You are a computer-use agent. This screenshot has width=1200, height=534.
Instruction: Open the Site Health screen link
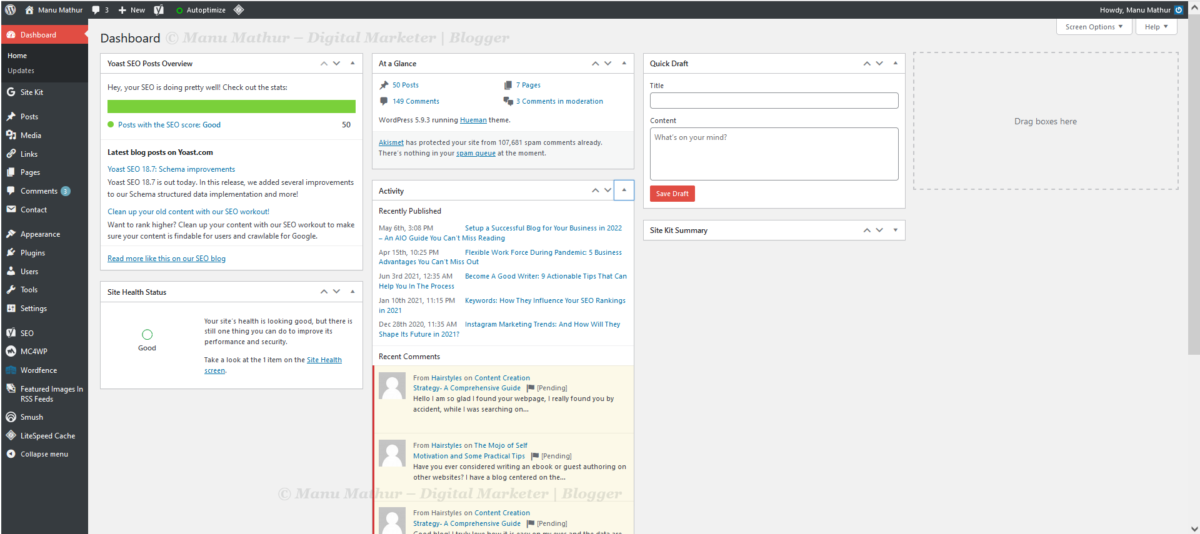point(273,364)
